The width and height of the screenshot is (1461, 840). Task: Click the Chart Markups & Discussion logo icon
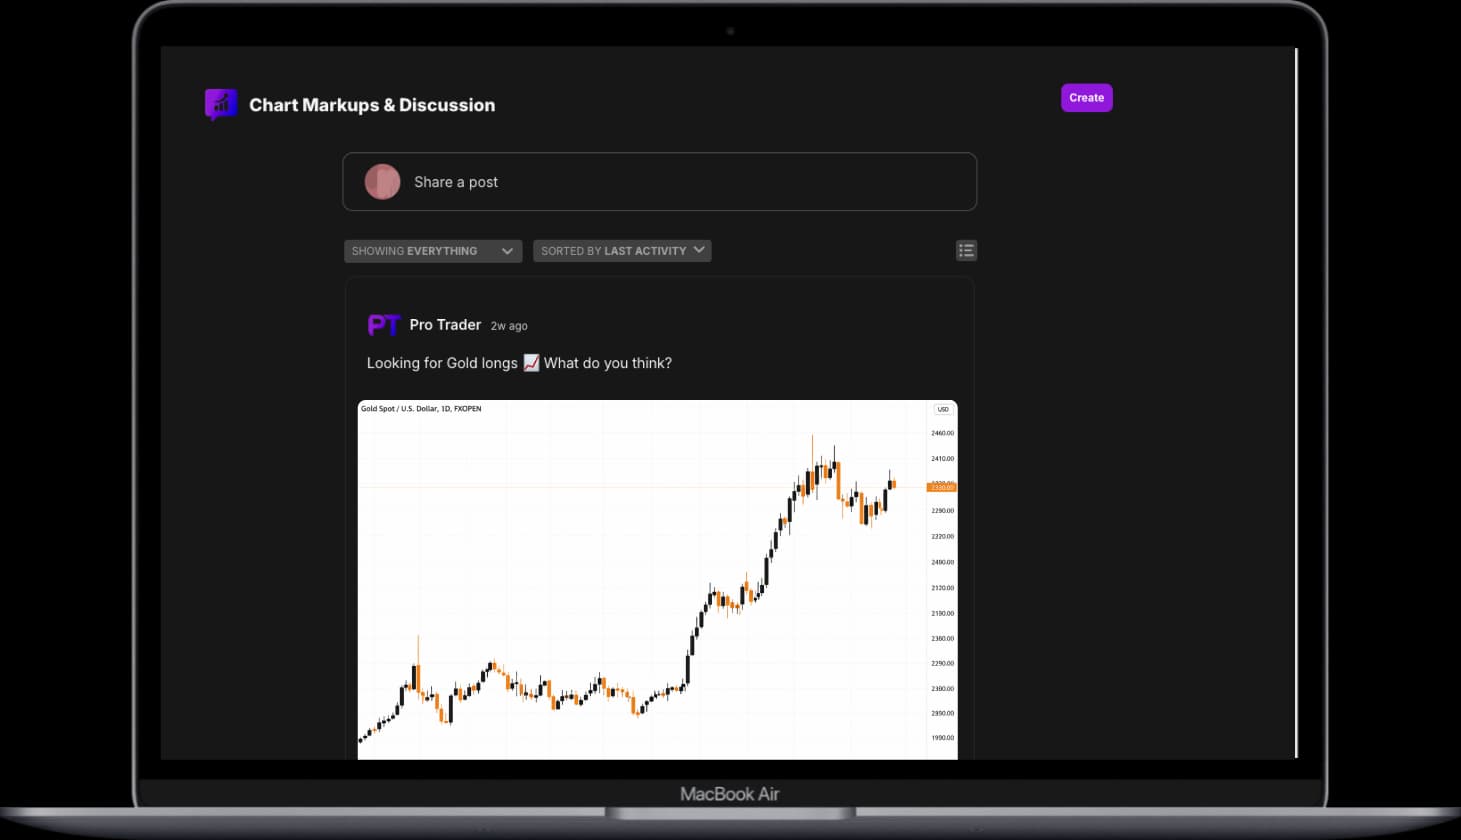(x=220, y=104)
